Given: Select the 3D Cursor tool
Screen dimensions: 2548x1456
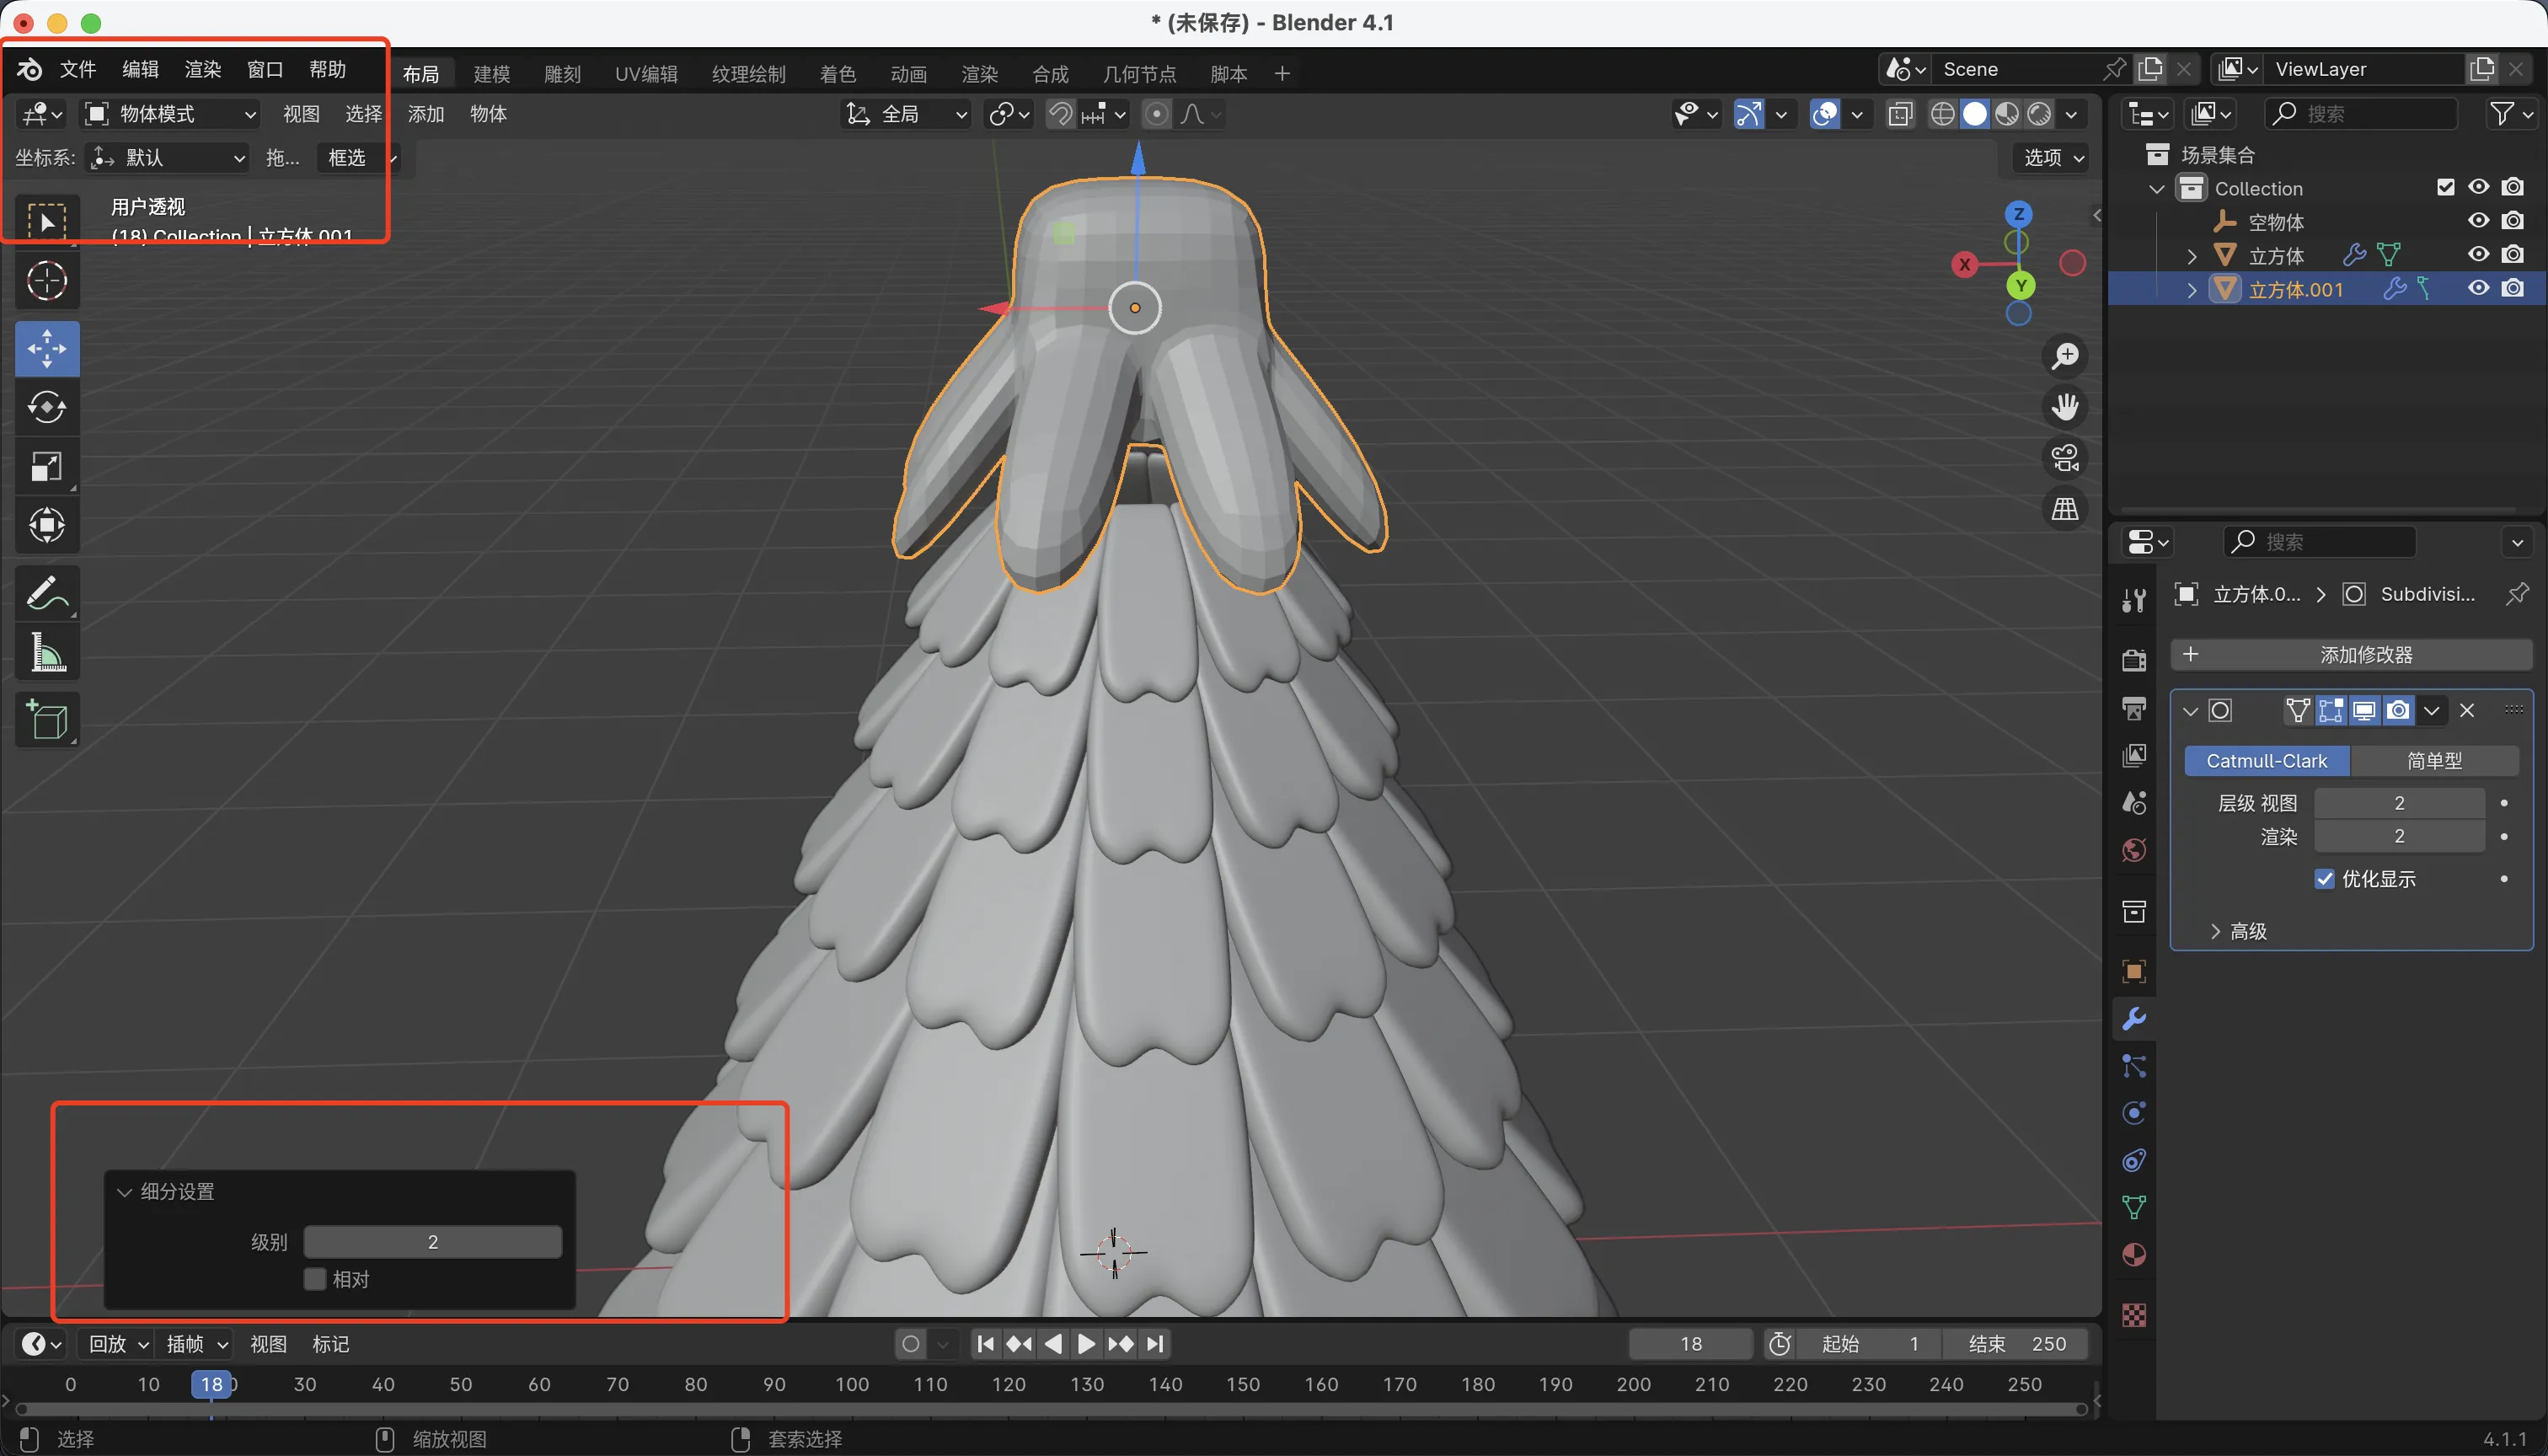Looking at the screenshot, I should point(47,281).
